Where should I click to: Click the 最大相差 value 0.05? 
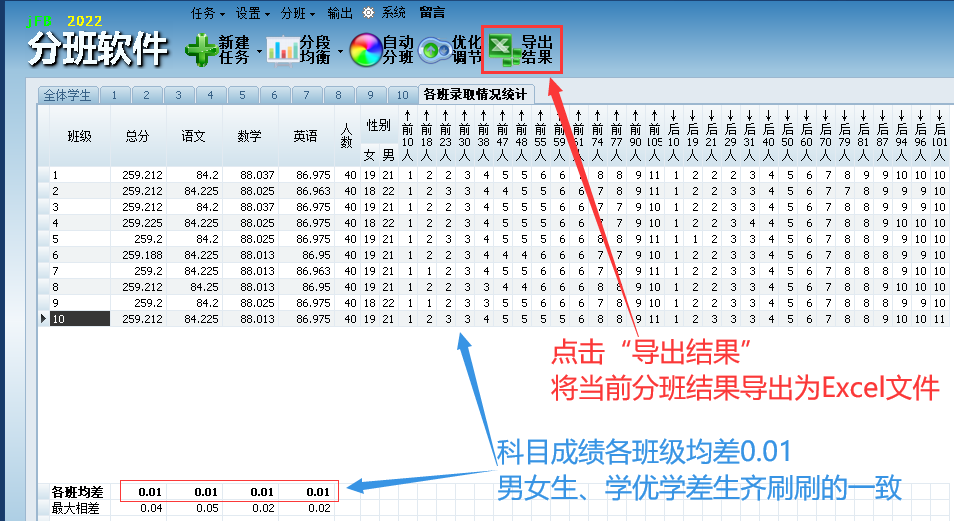pyautogui.click(x=207, y=508)
